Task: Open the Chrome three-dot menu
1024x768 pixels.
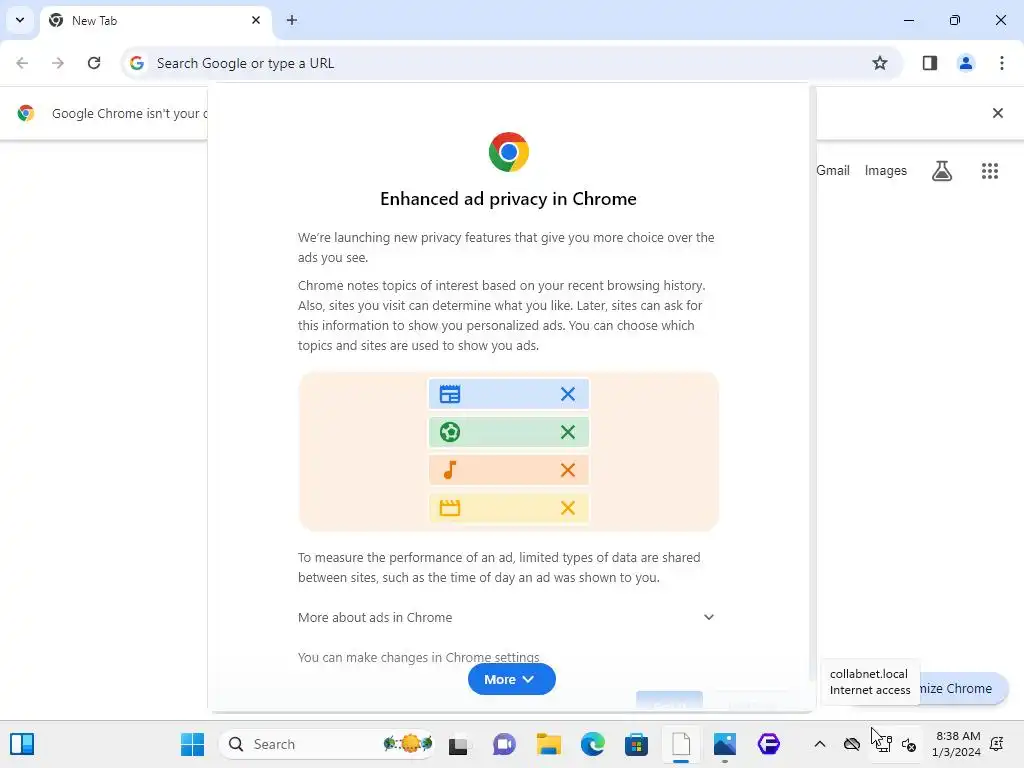Action: [1002, 63]
